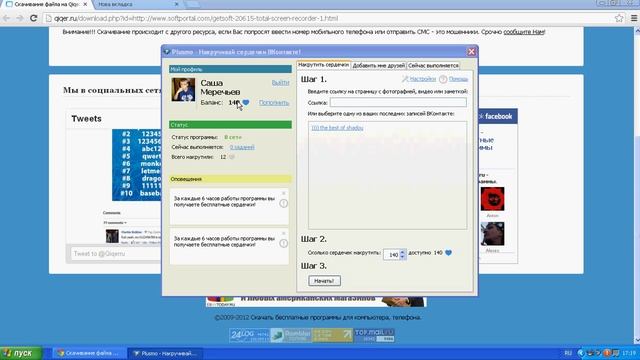The width and height of the screenshot is (640, 360).
Task: Top up balance via 'Пополнить'
Action: point(274,102)
